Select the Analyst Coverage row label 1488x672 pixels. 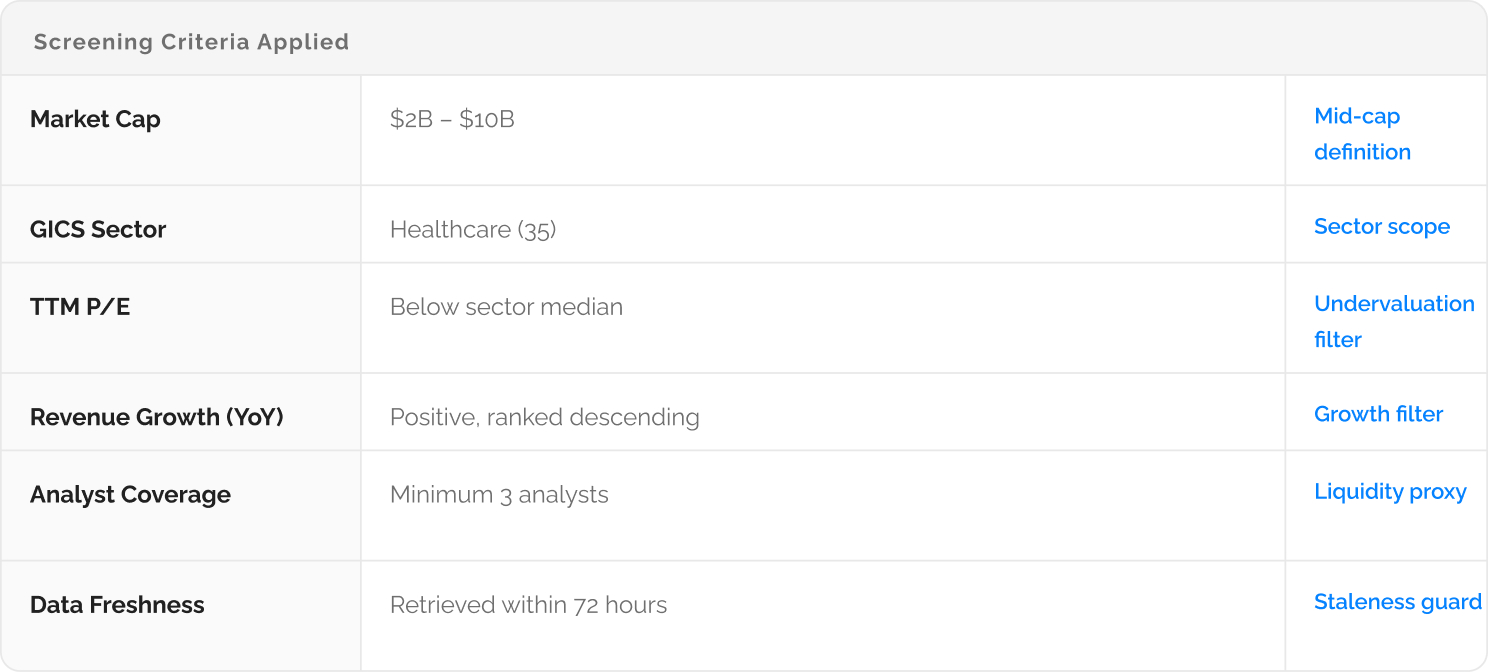(x=130, y=495)
